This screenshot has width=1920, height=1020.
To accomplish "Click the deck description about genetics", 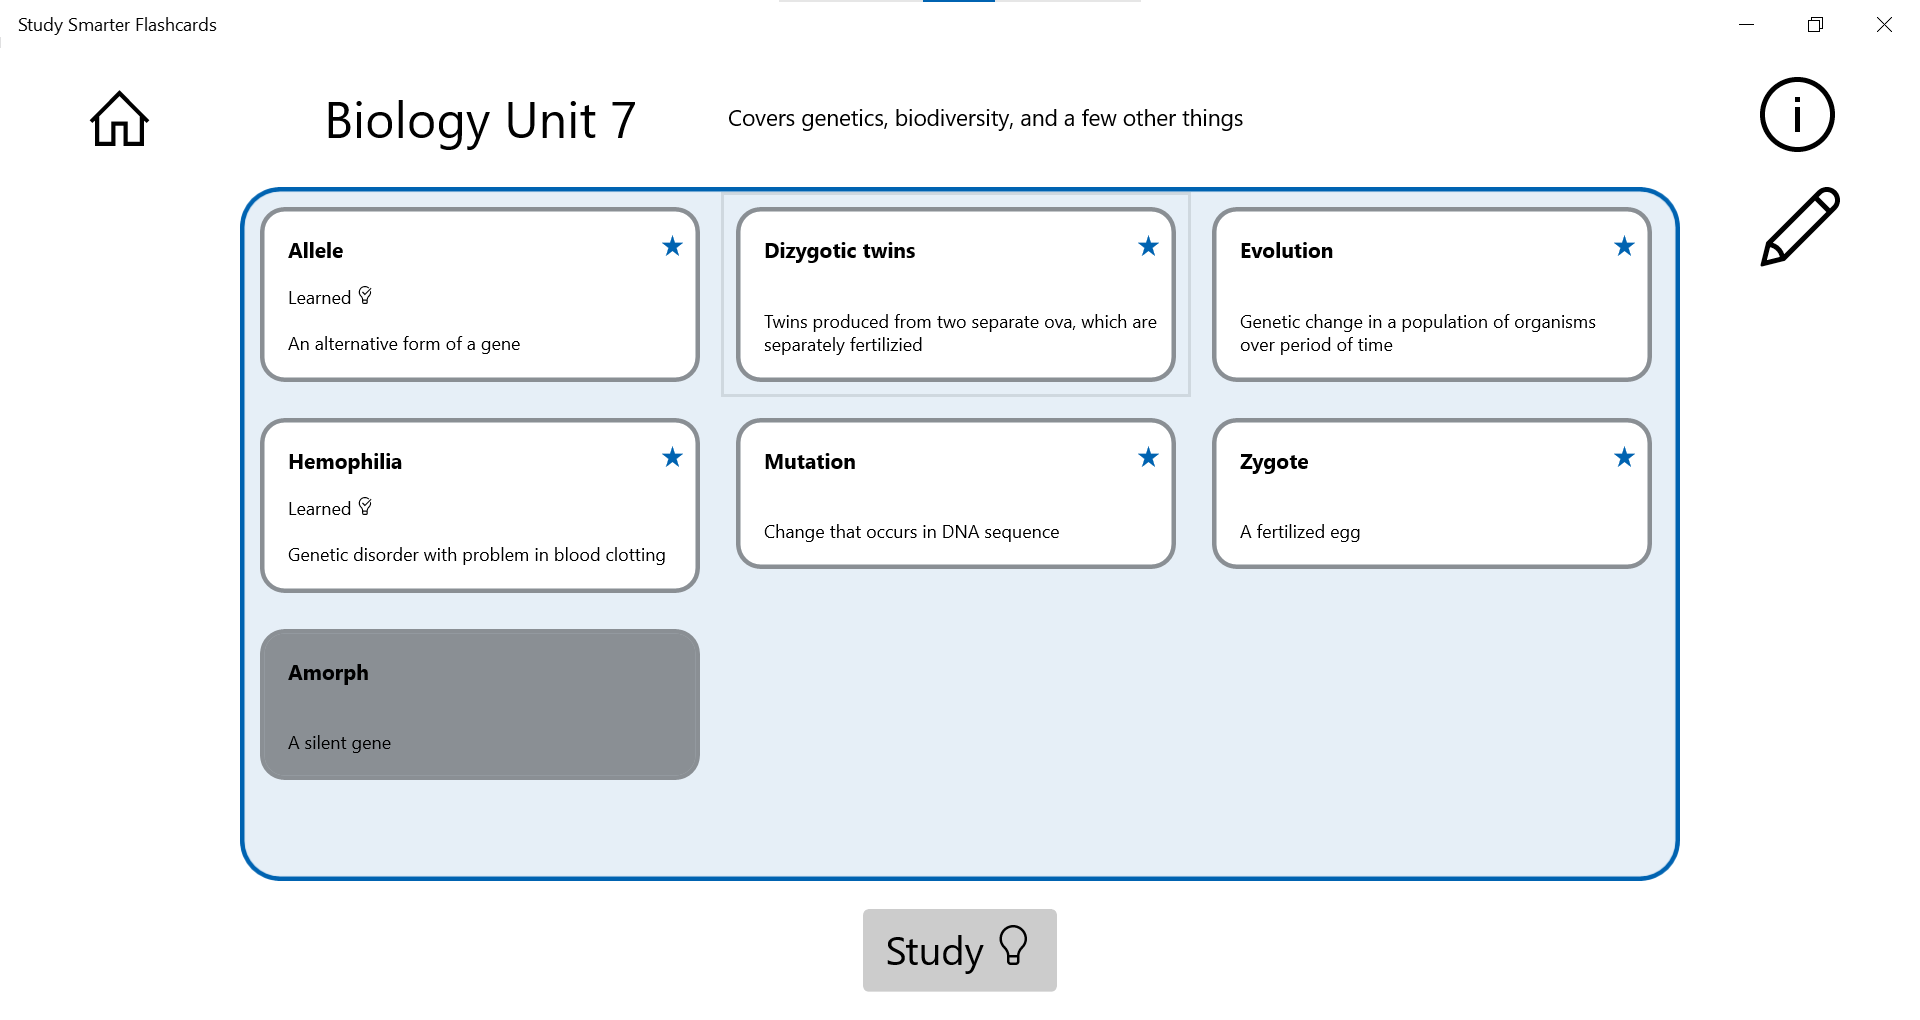I will pos(985,119).
